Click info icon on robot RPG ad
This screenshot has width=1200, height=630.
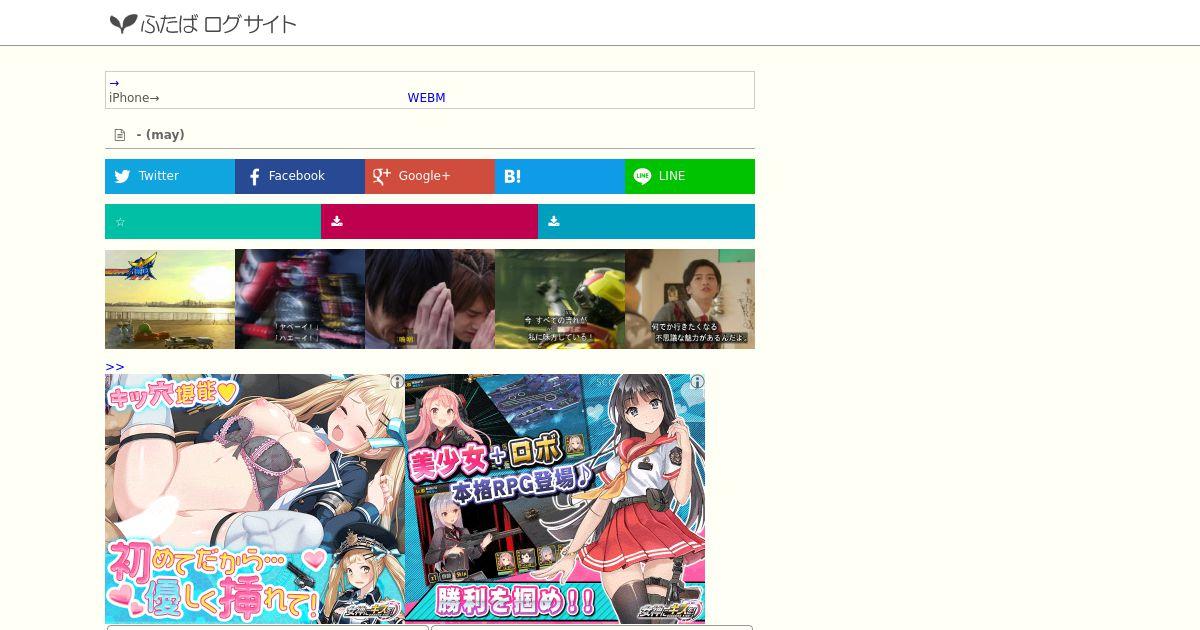point(697,382)
